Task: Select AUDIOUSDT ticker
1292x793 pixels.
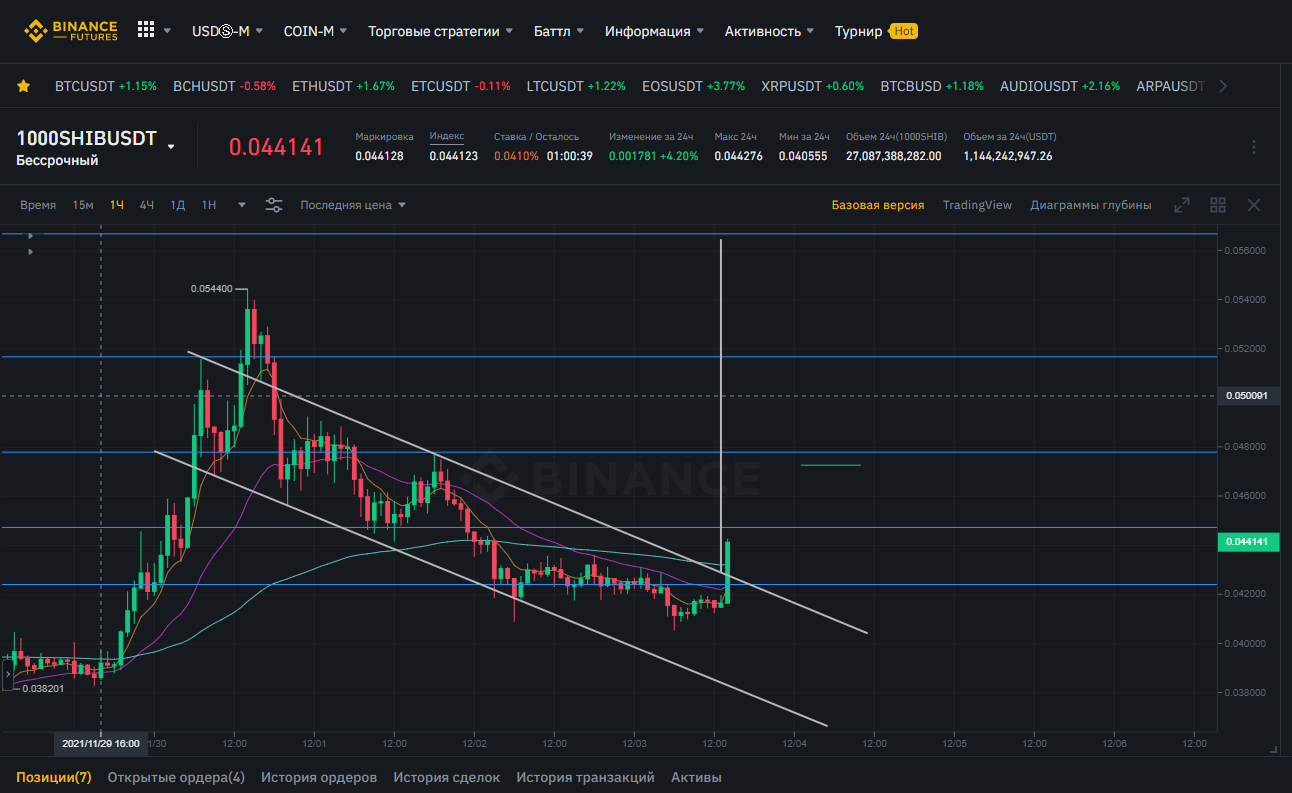Action: (x=1060, y=86)
